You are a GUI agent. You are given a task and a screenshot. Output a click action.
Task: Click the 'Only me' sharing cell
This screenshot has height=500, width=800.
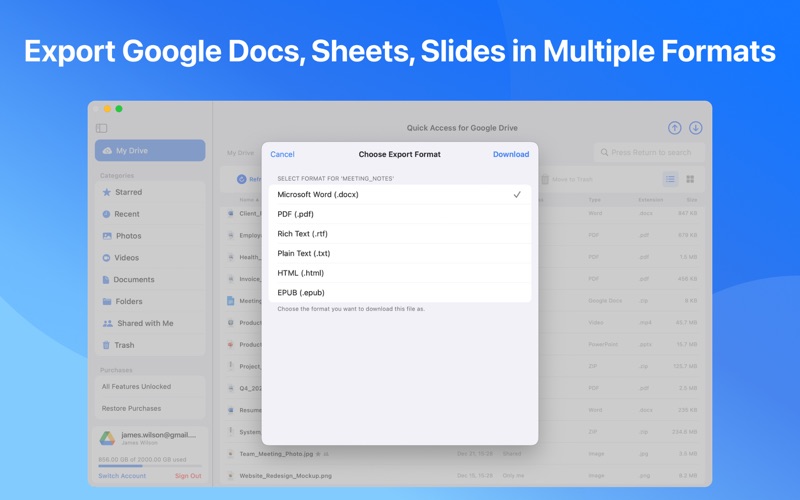coord(513,476)
